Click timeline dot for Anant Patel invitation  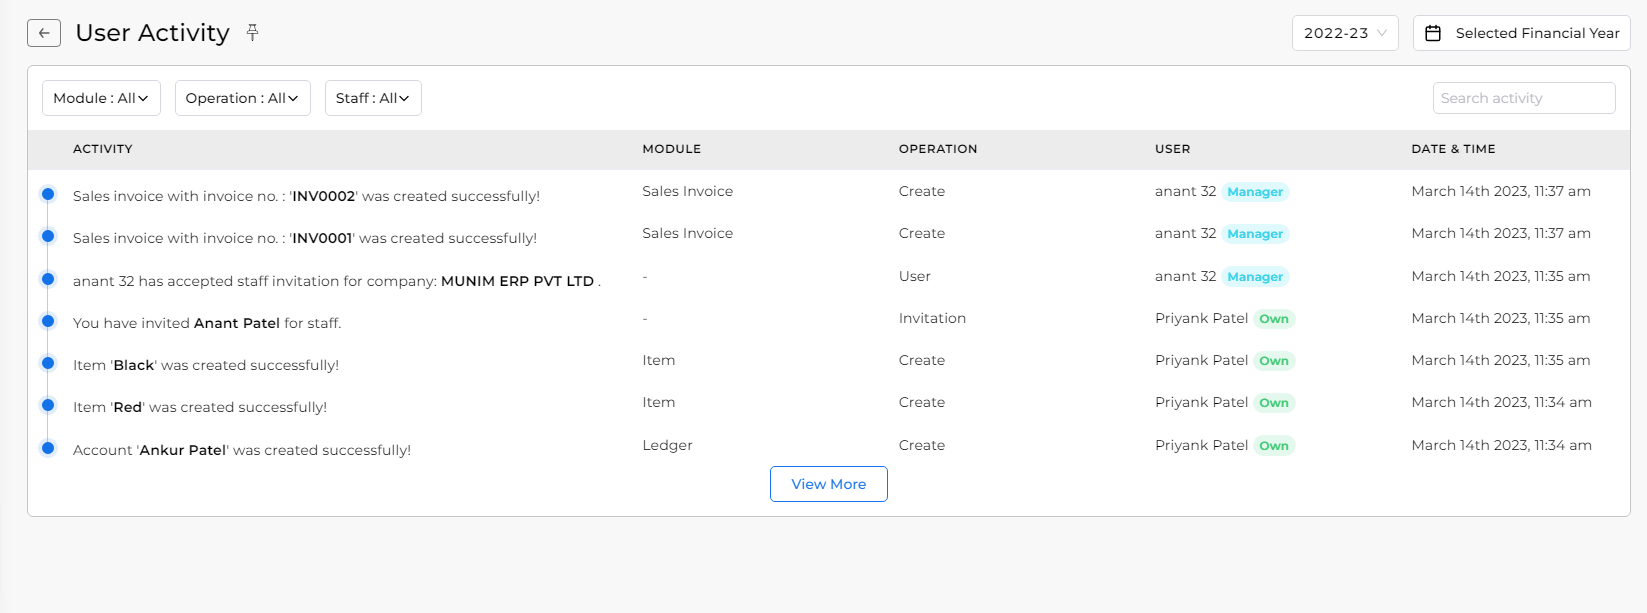pos(48,321)
